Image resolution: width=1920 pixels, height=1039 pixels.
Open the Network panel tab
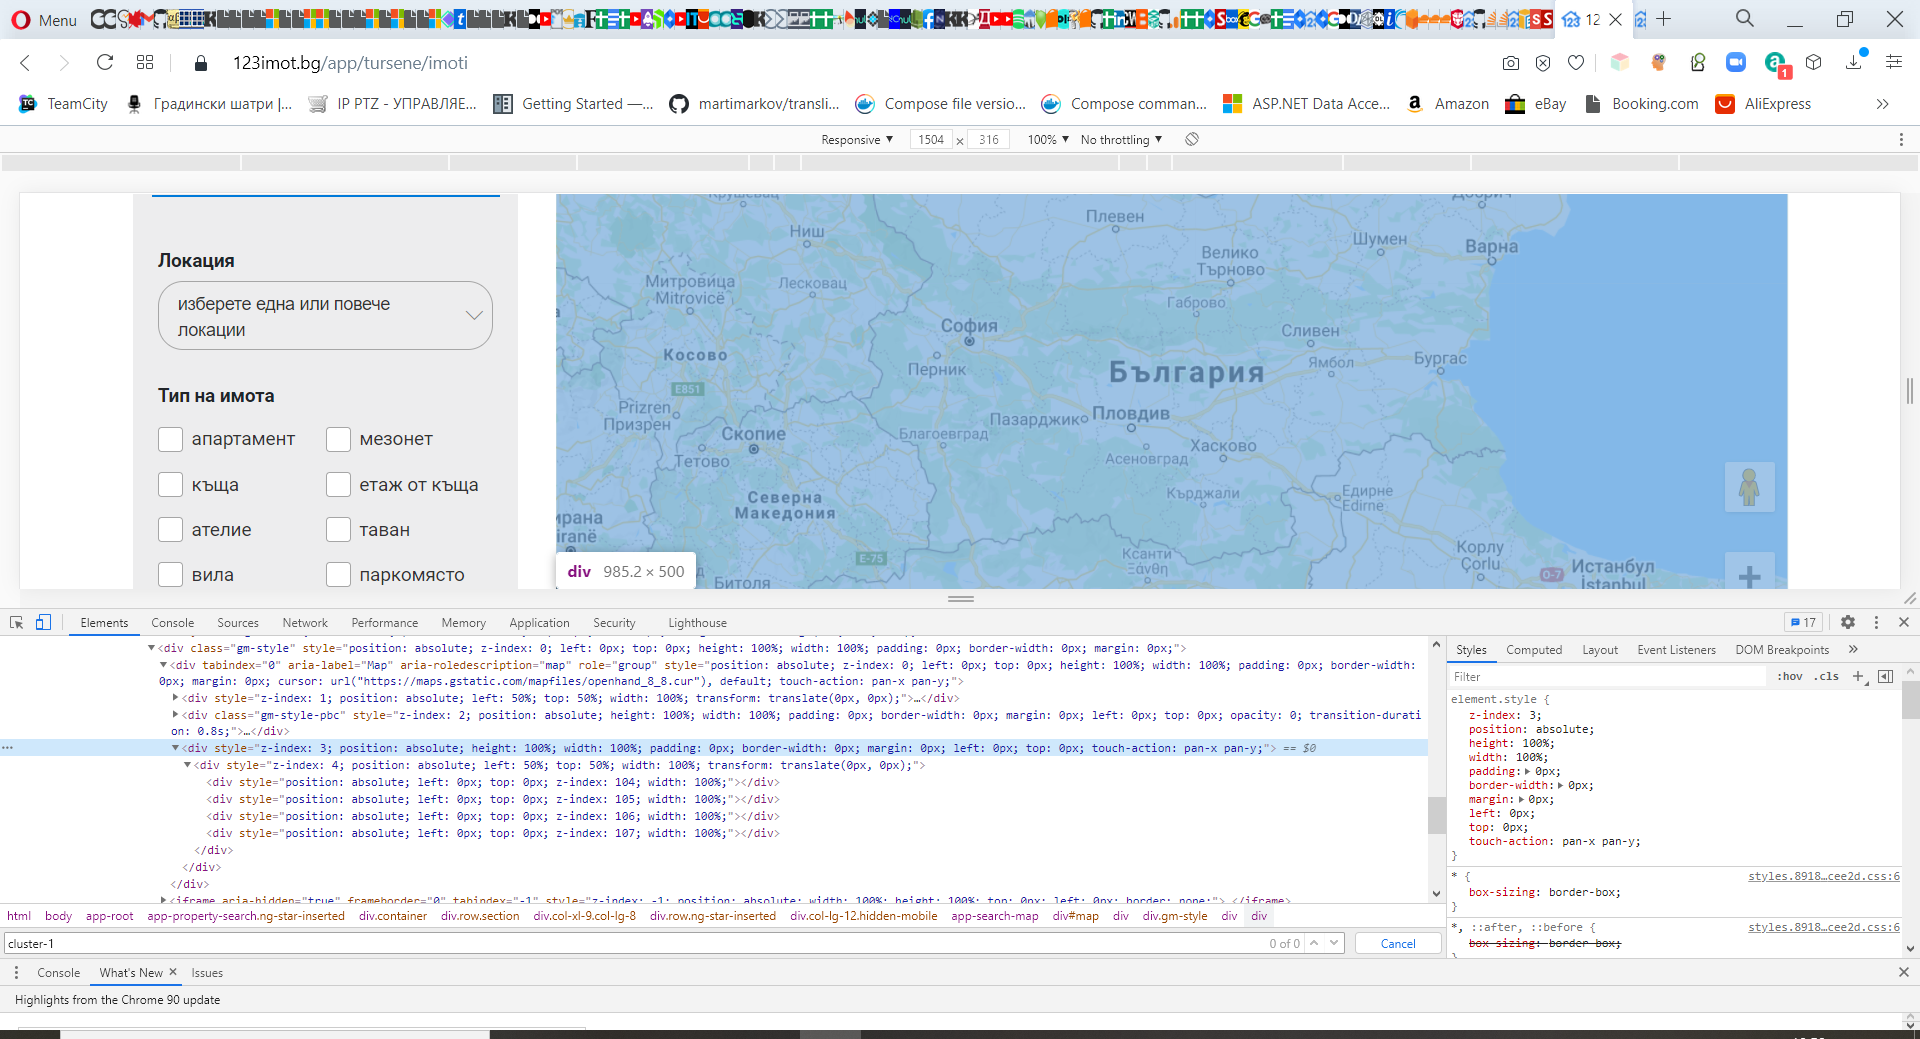[305, 622]
